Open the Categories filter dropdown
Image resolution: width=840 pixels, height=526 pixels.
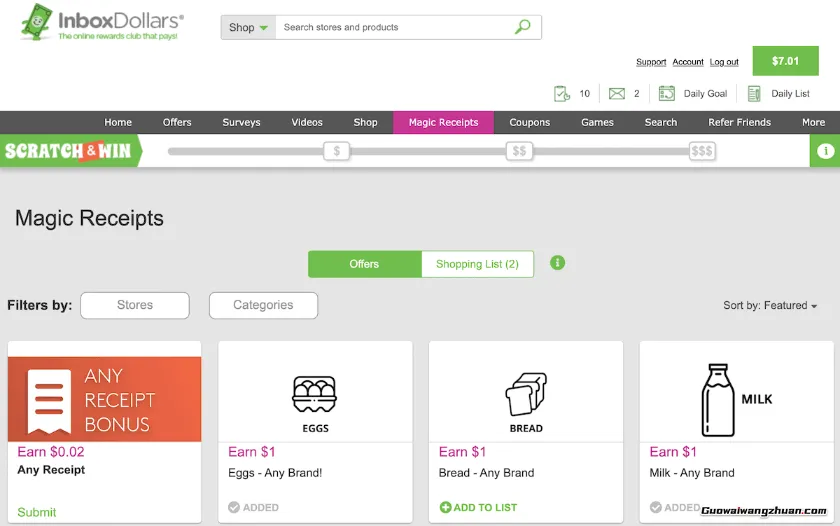(263, 305)
